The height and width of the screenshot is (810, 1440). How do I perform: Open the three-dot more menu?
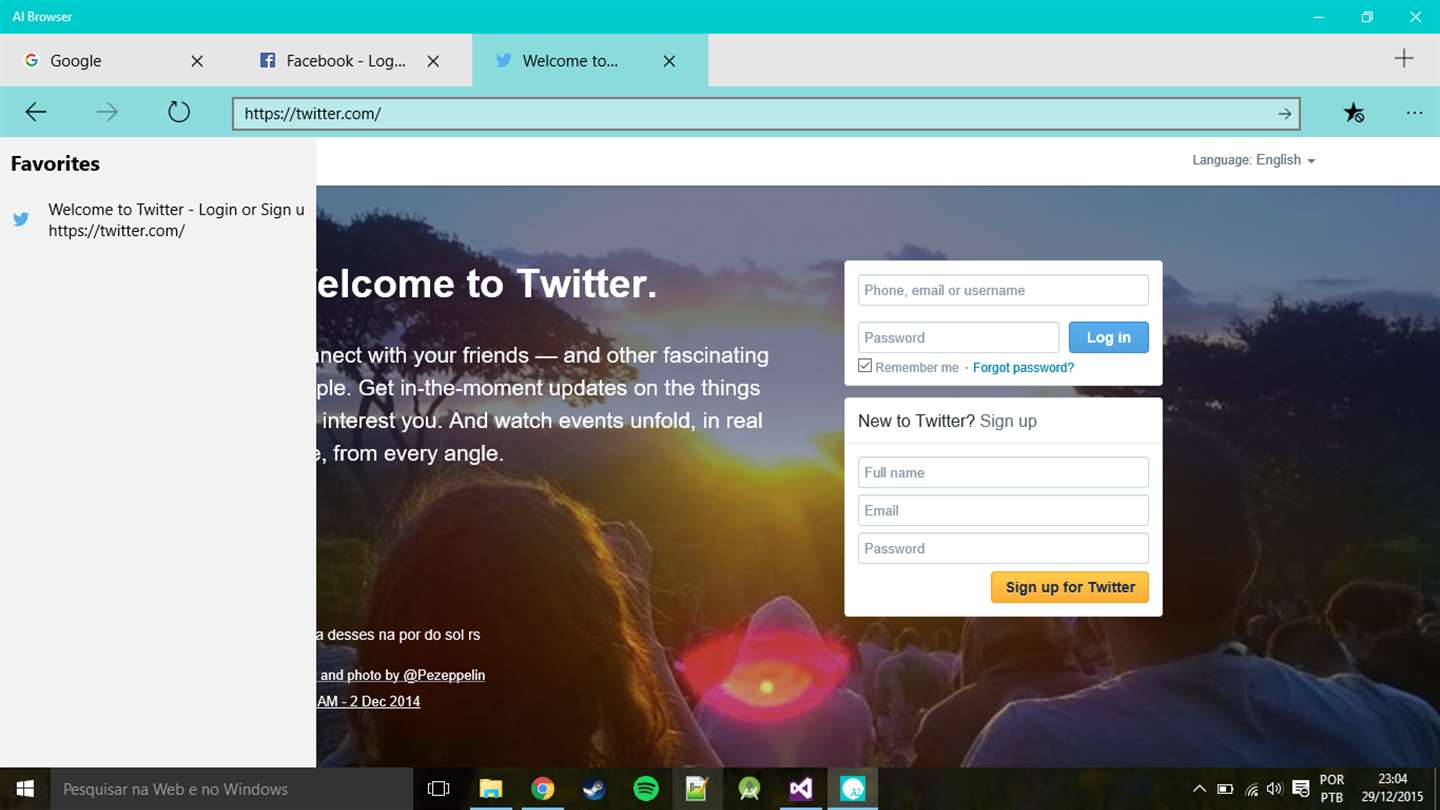click(x=1414, y=113)
